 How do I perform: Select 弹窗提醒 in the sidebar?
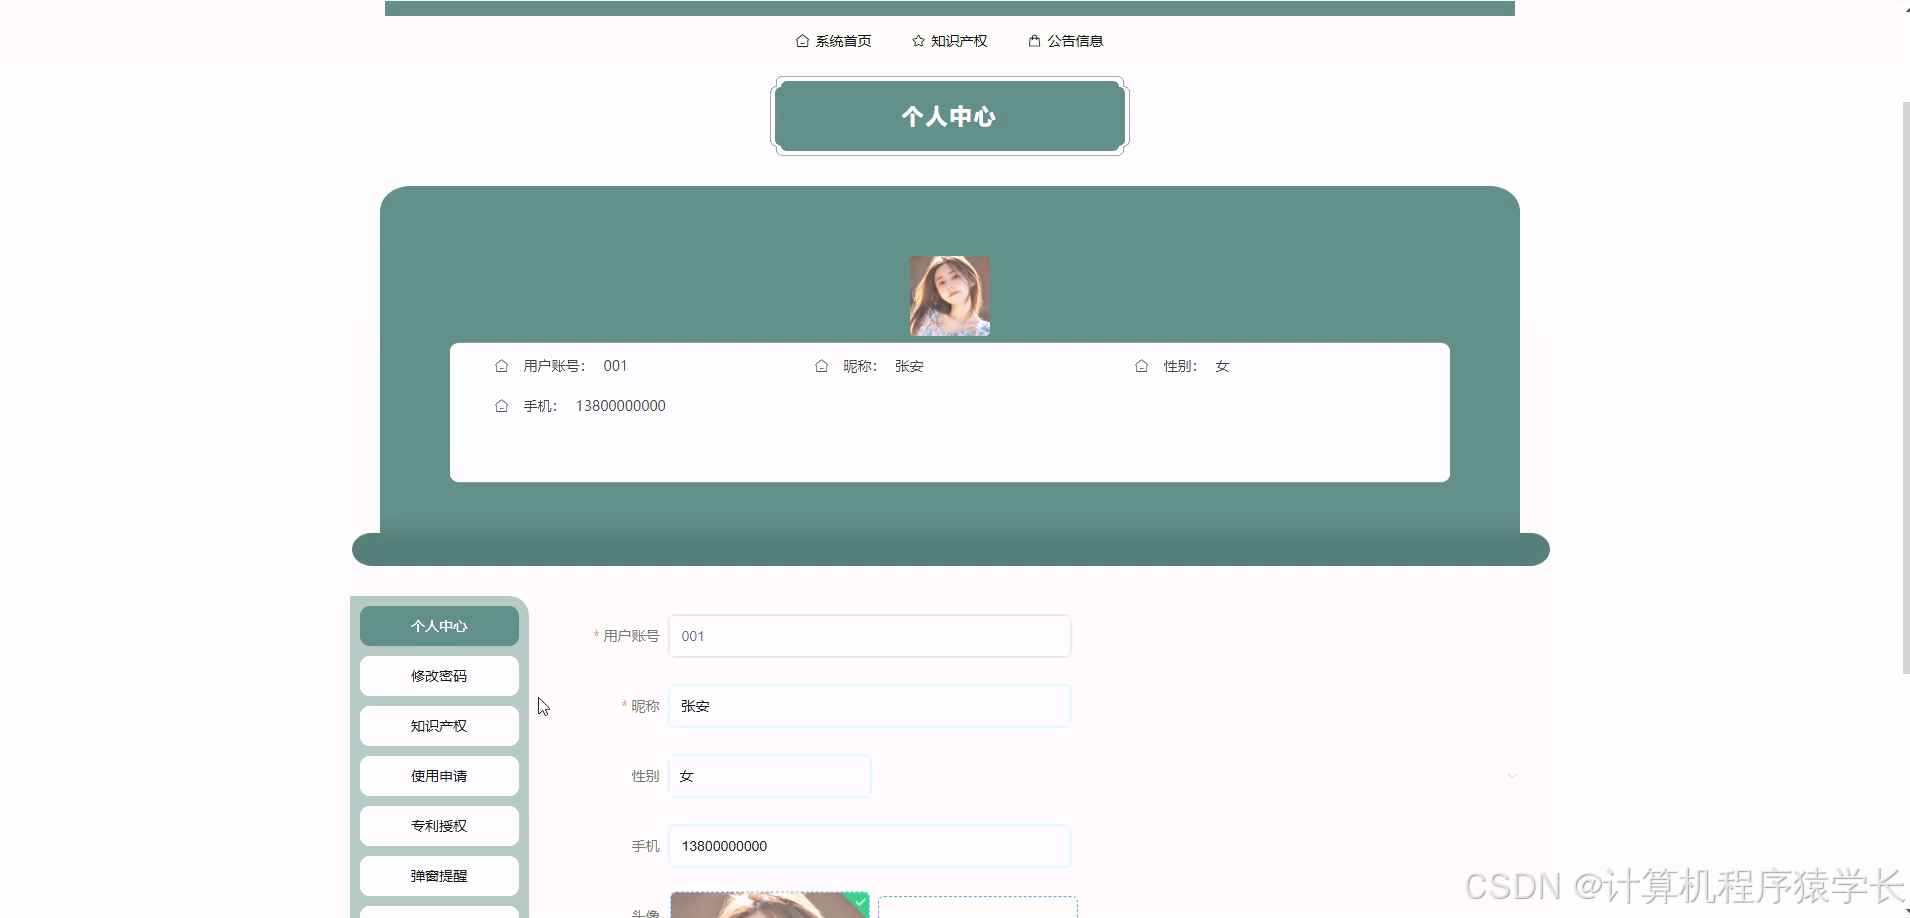pos(438,875)
